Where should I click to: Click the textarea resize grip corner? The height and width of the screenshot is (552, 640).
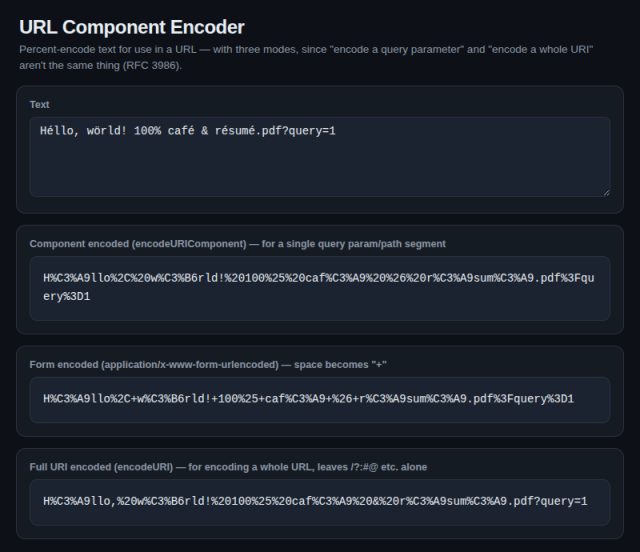[x=606, y=193]
